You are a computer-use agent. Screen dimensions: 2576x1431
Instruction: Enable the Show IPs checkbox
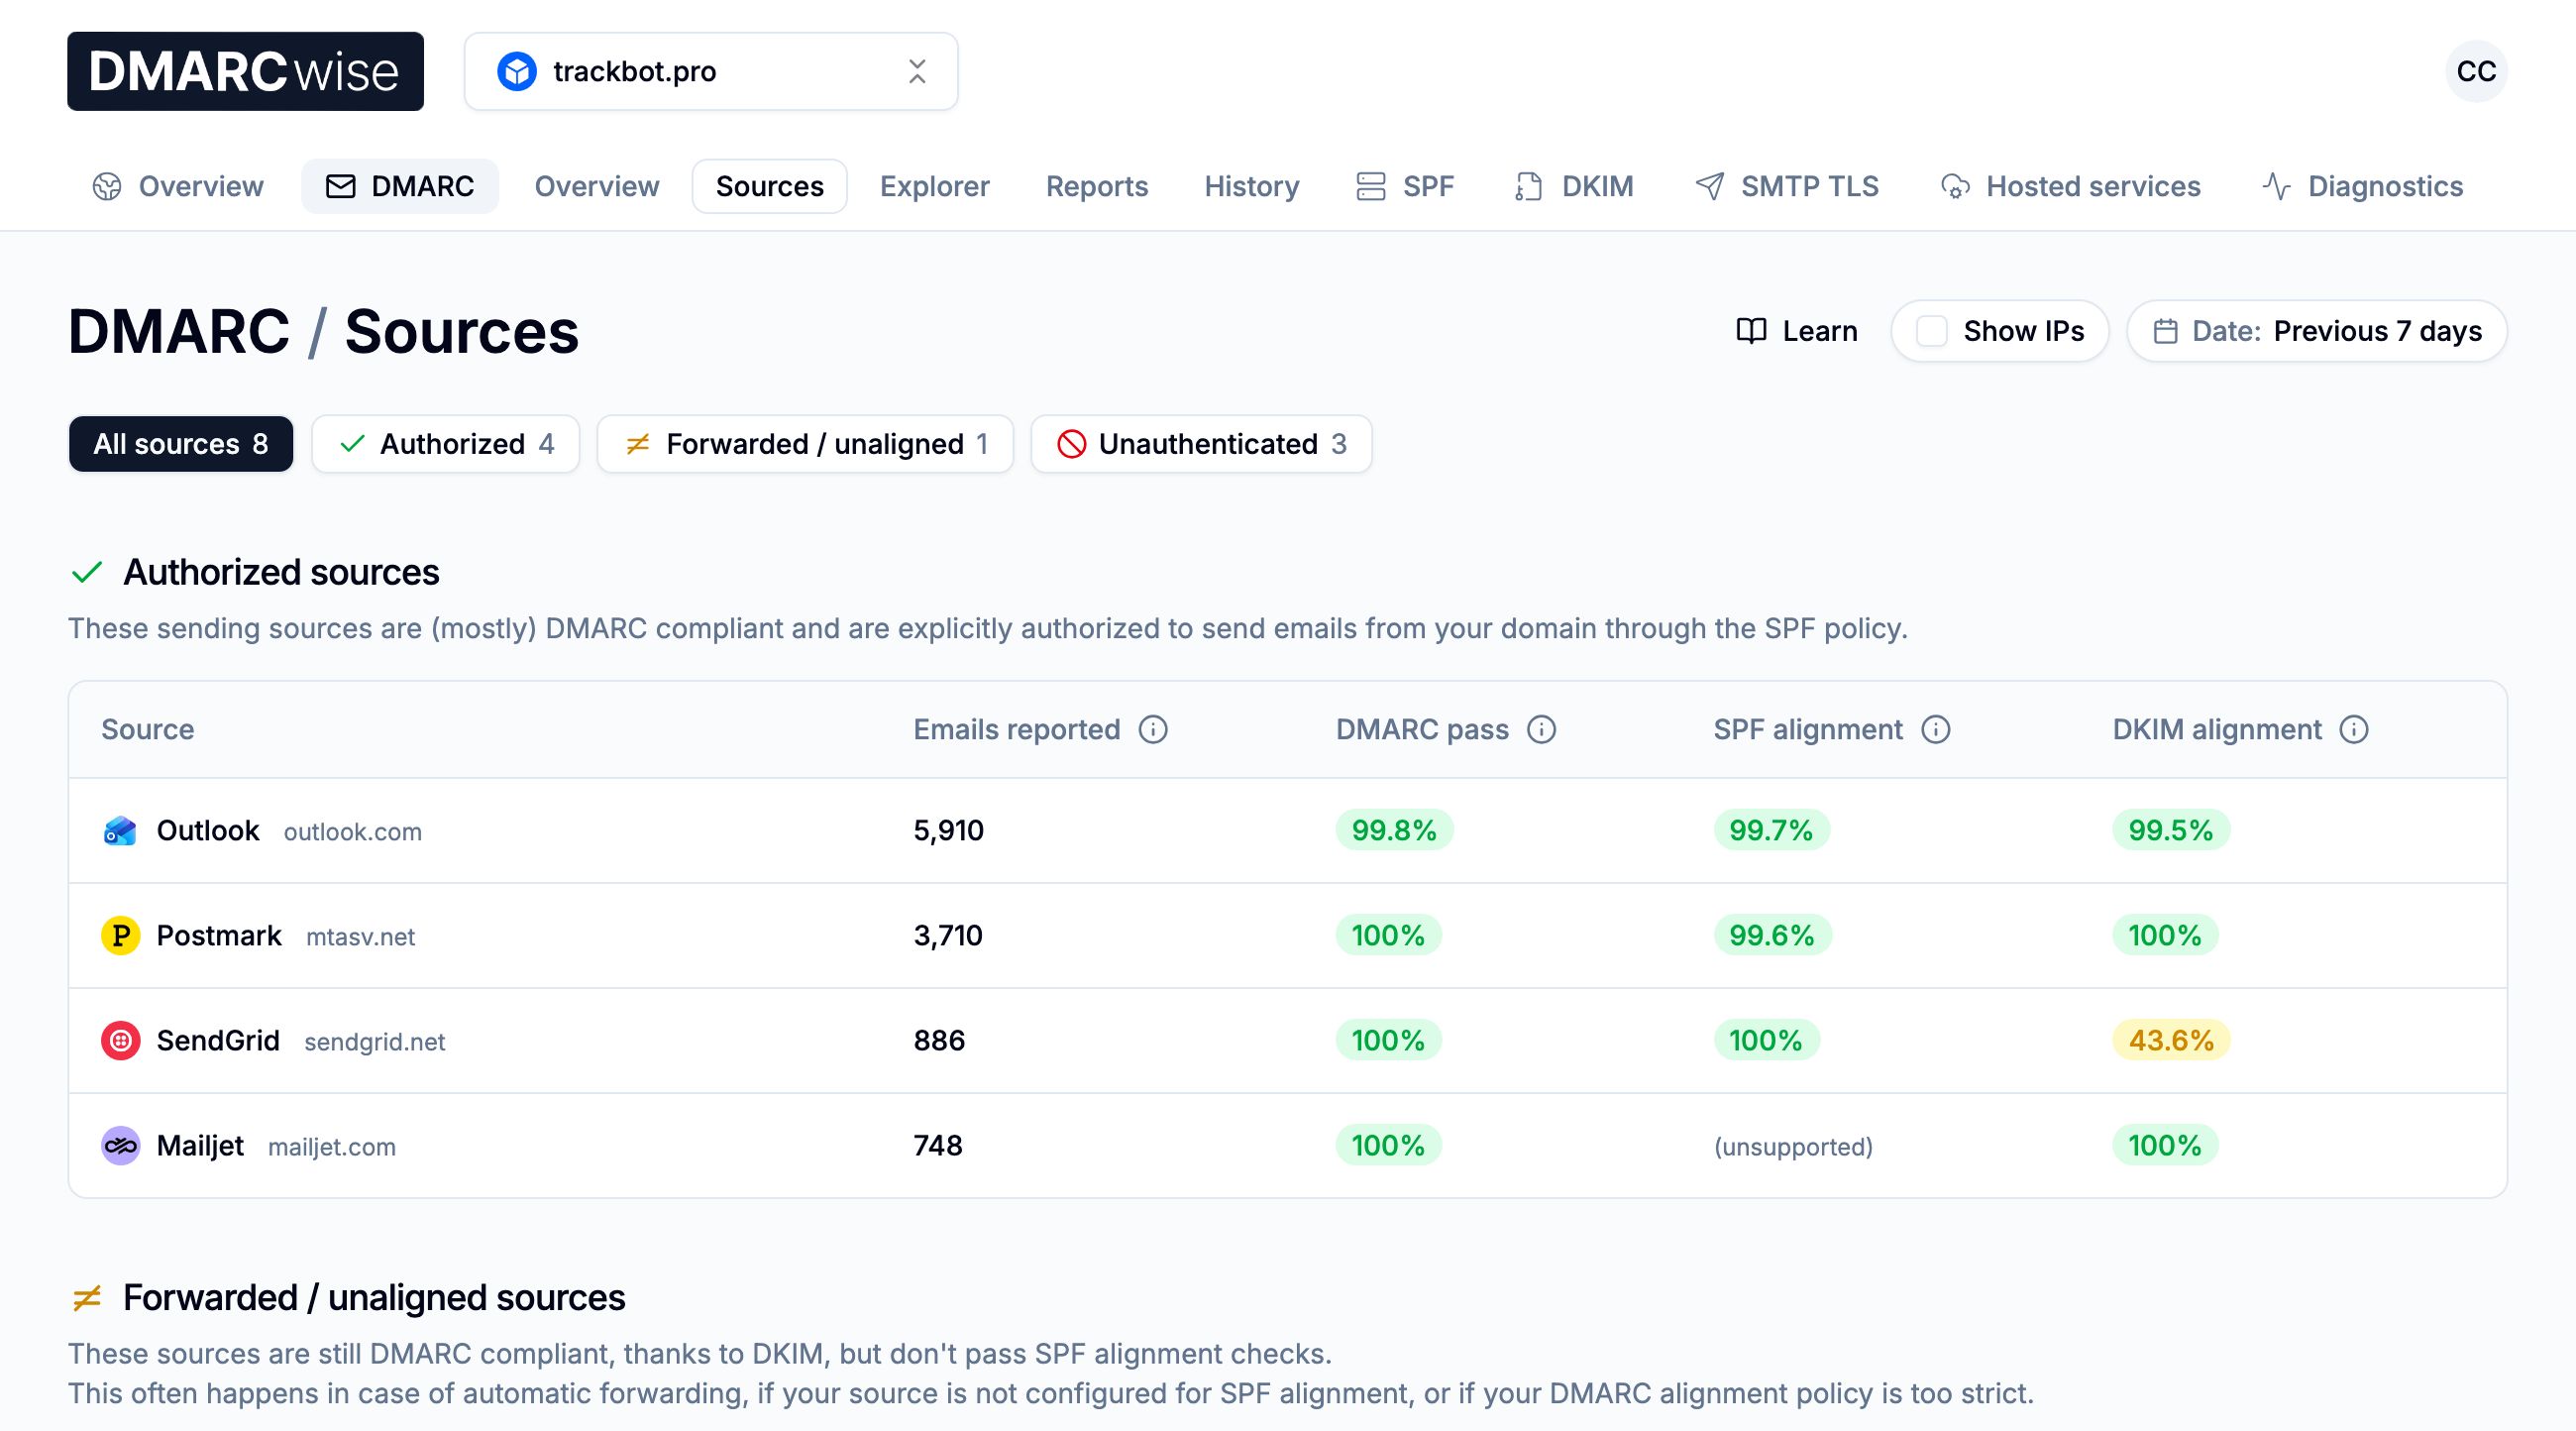click(x=1931, y=331)
